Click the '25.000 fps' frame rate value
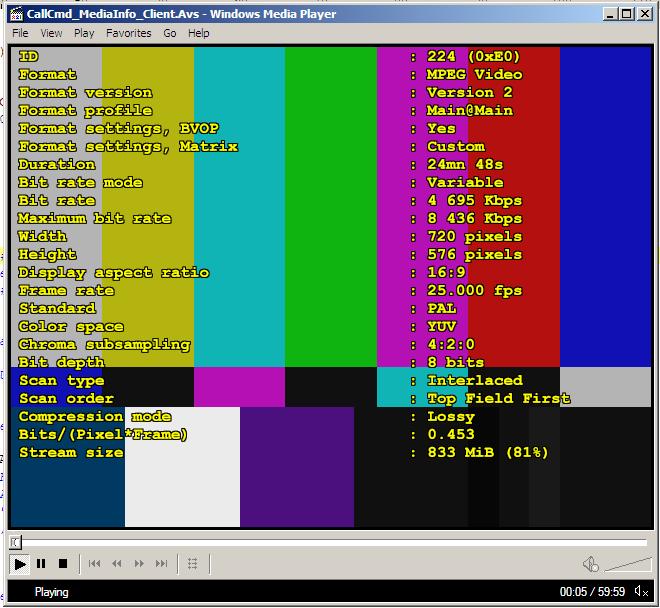Image resolution: width=660 pixels, height=608 pixels. 474,291
